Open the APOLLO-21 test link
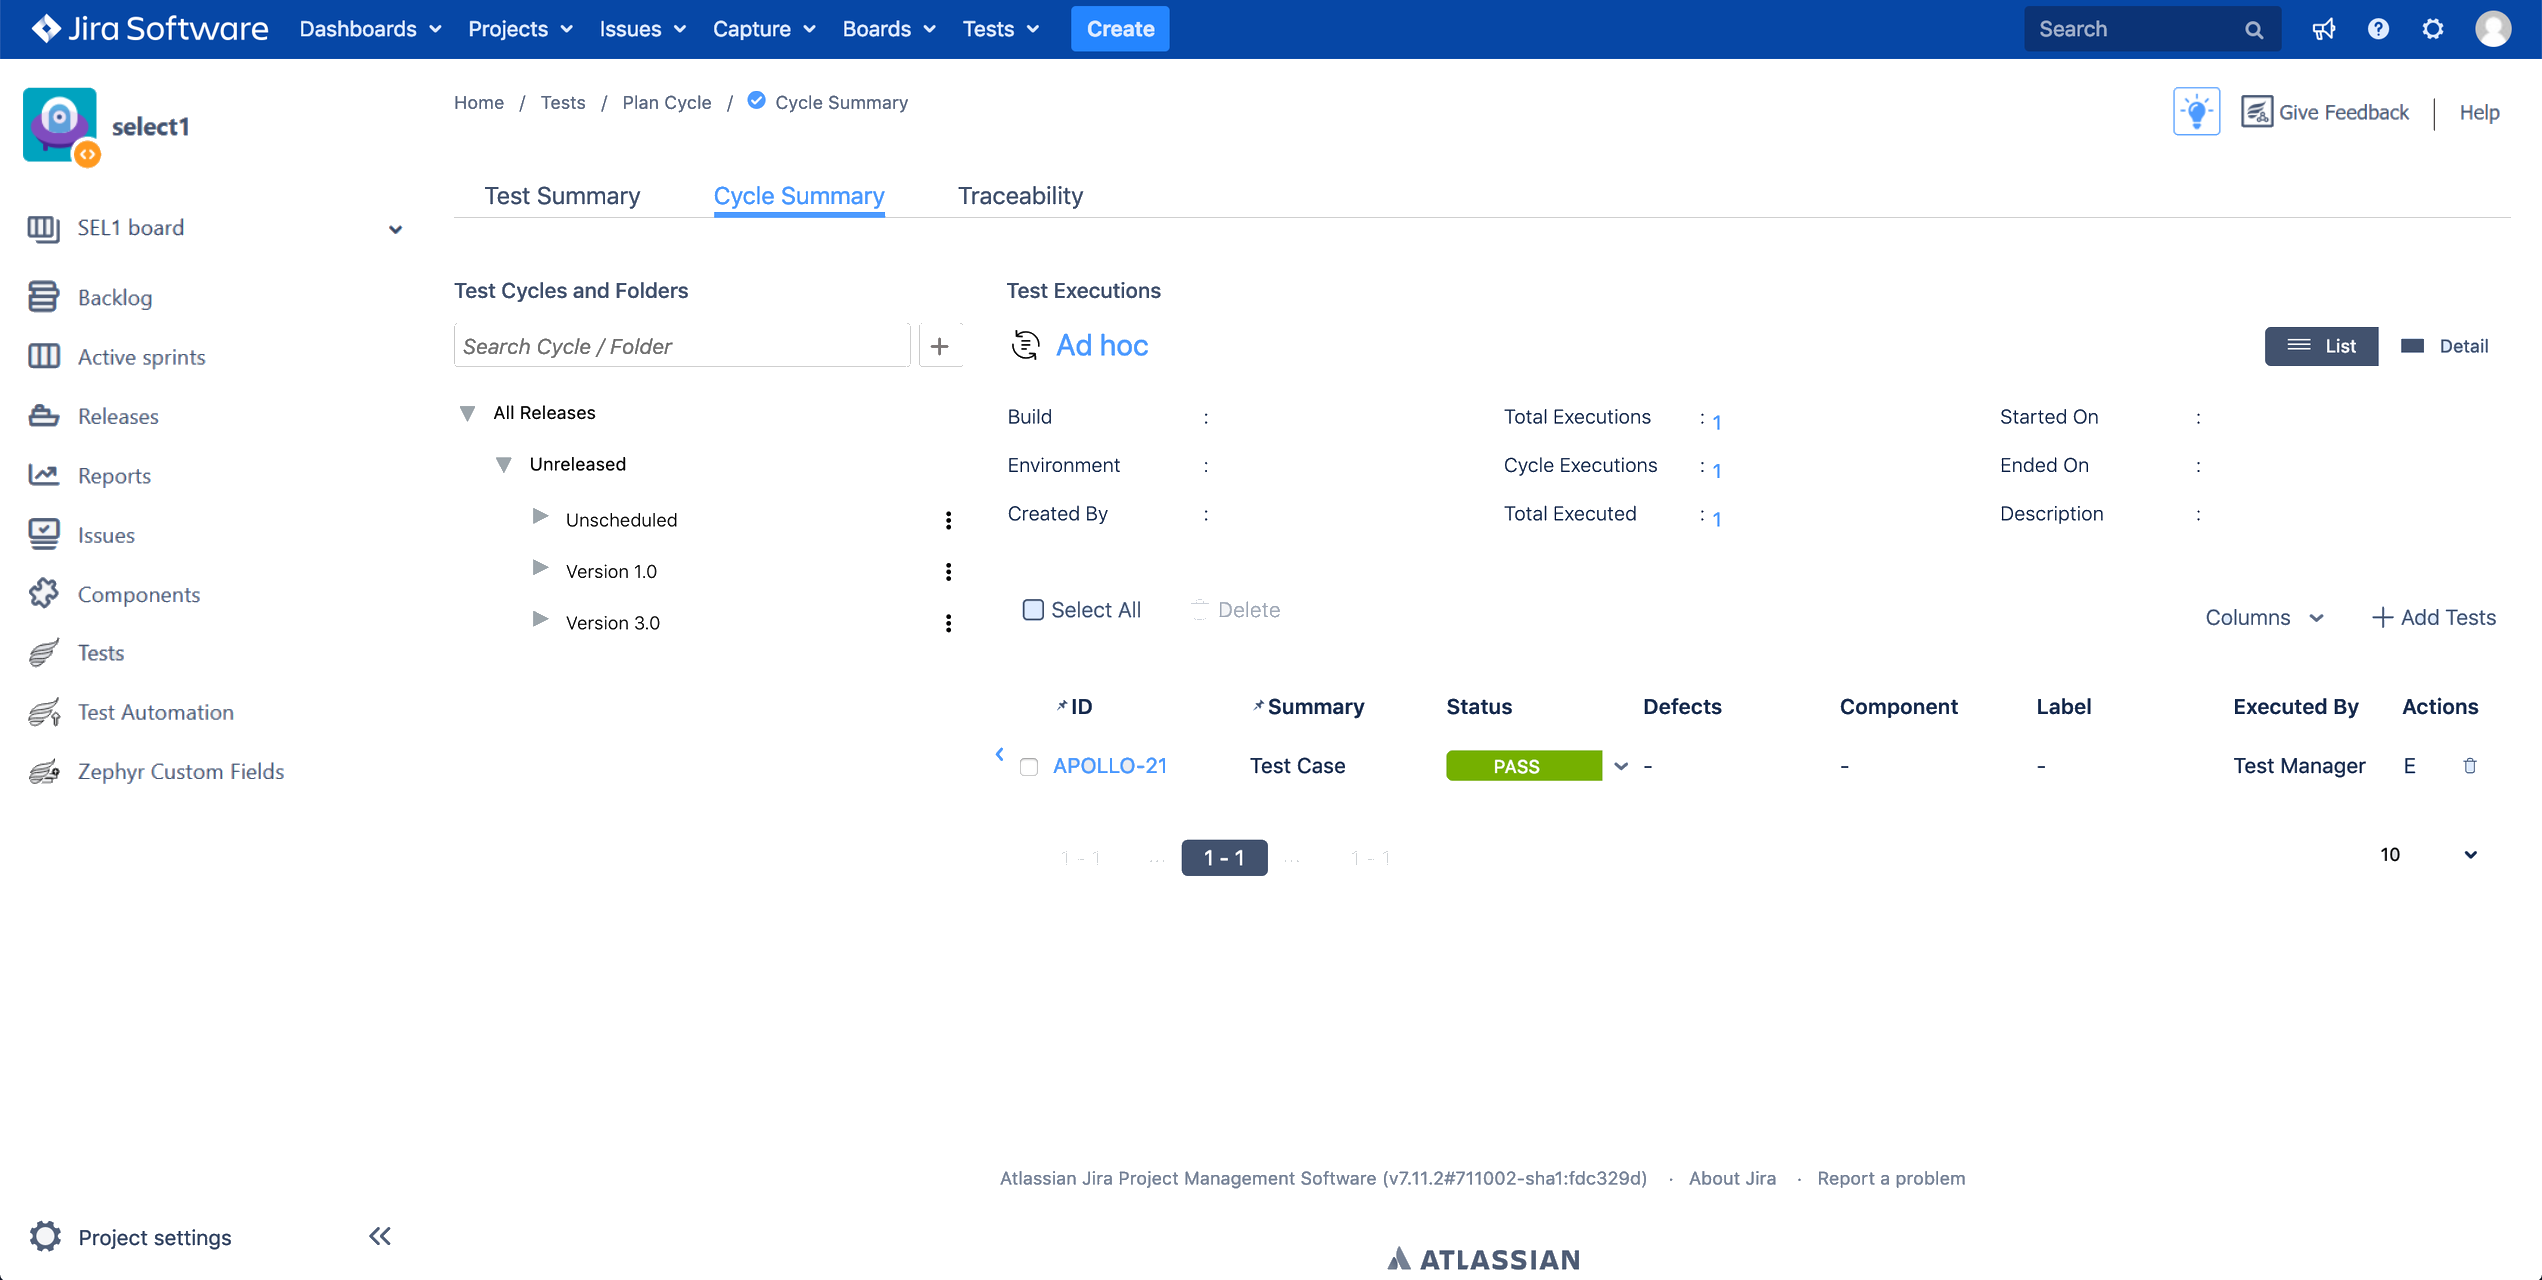 coord(1110,765)
